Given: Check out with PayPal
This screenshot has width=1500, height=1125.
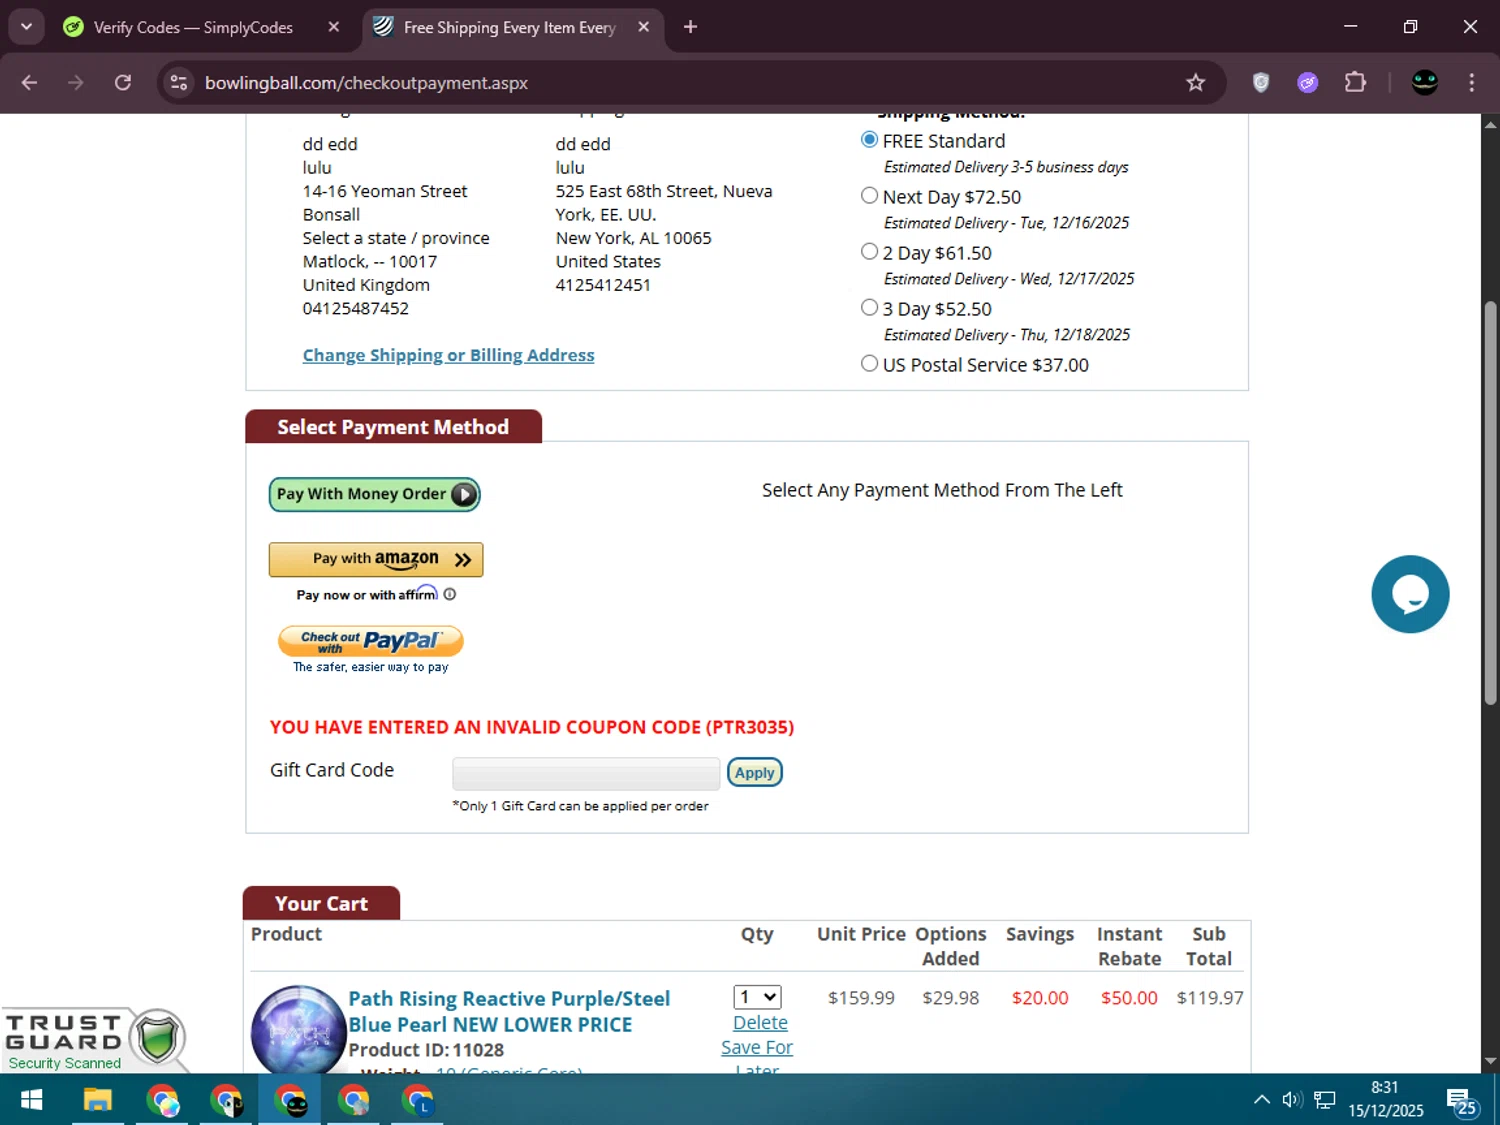Looking at the screenshot, I should pos(371,641).
